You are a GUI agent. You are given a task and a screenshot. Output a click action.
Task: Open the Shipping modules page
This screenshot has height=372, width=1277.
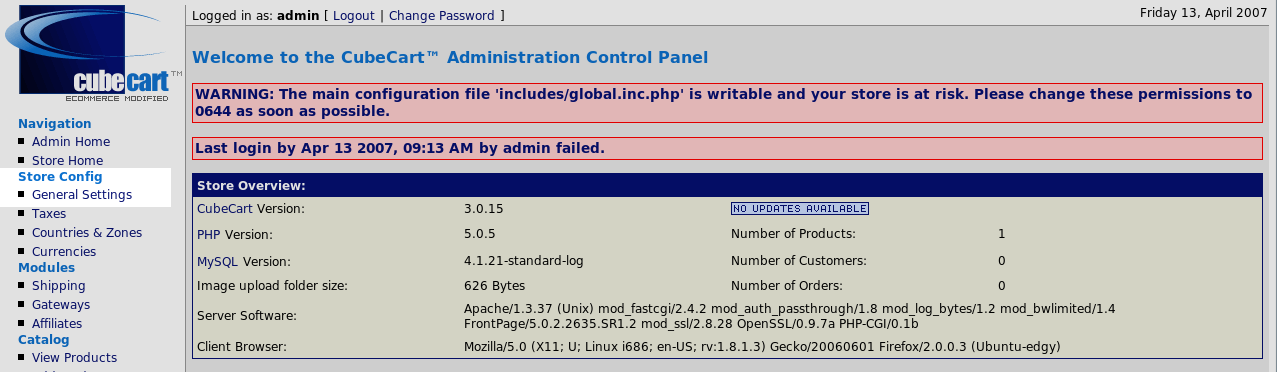pyautogui.click(x=58, y=286)
